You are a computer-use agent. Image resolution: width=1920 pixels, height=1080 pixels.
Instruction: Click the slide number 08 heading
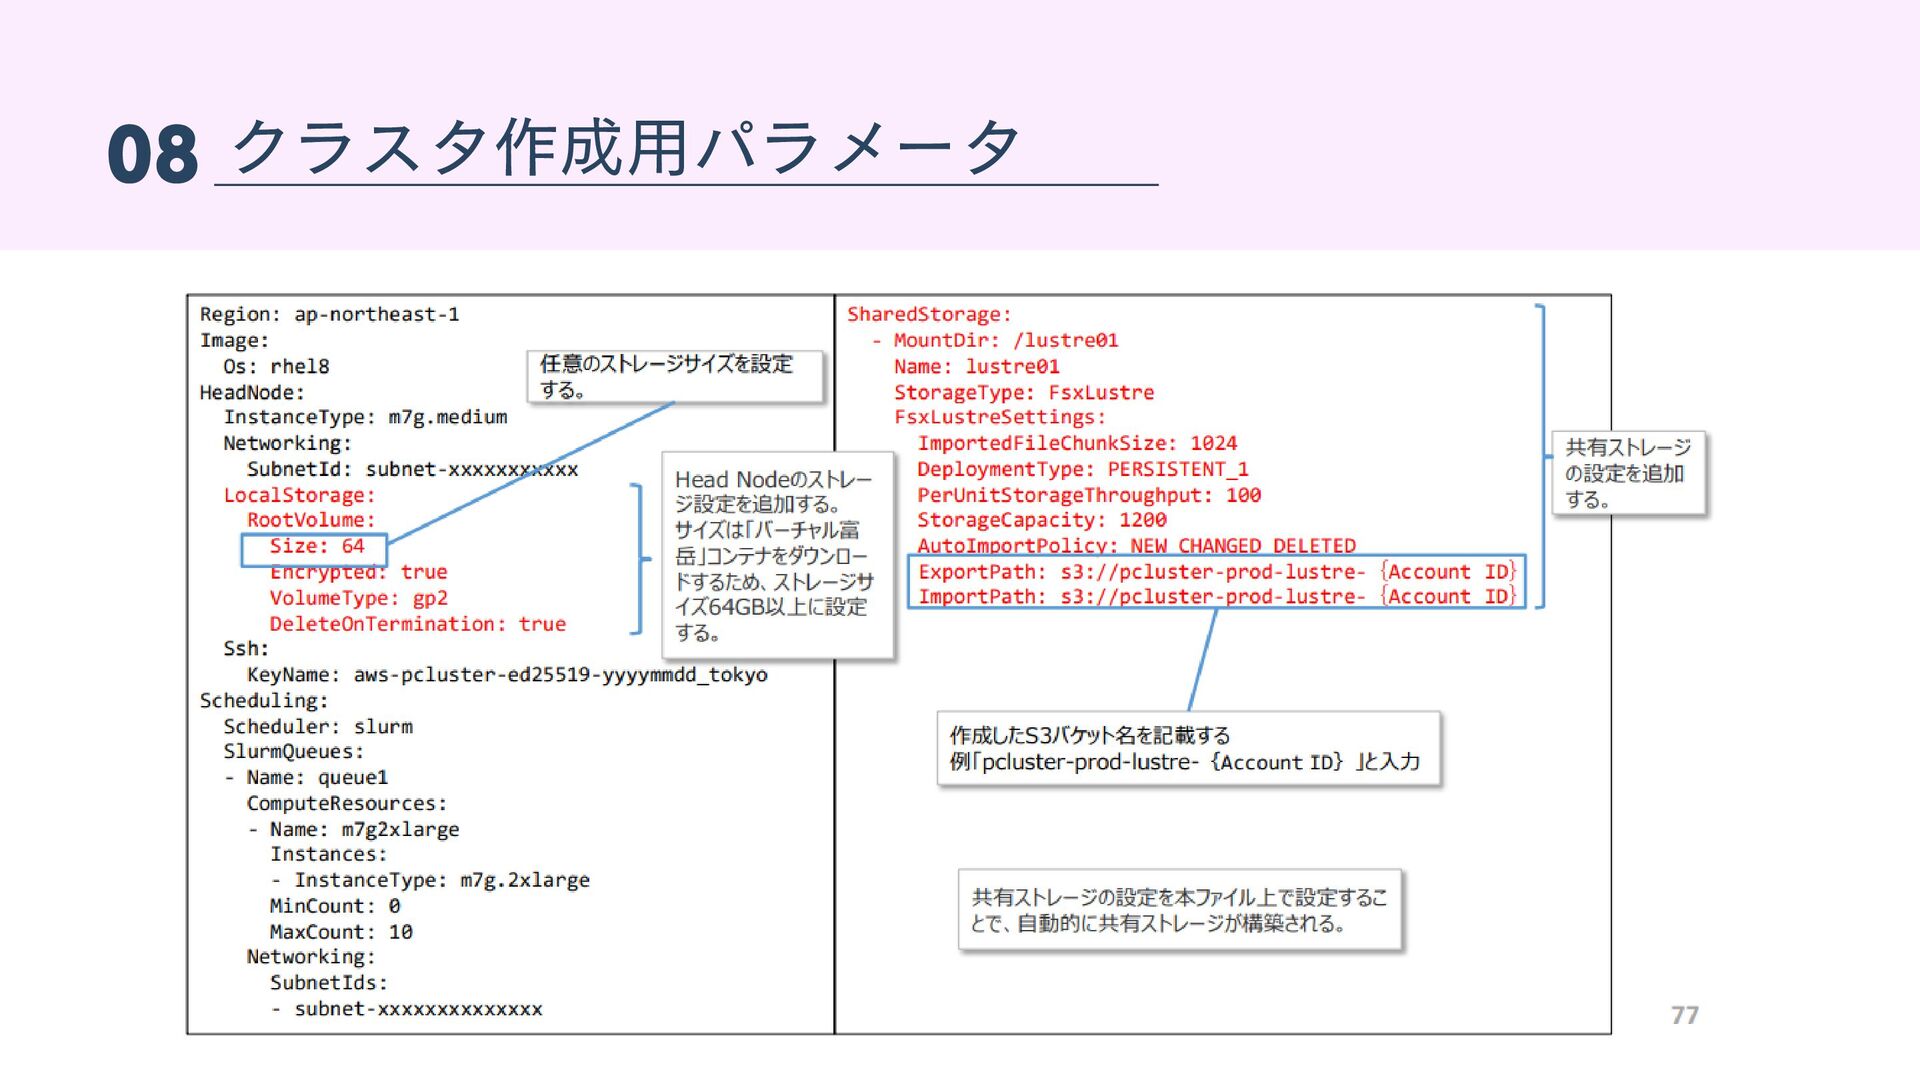click(x=152, y=155)
